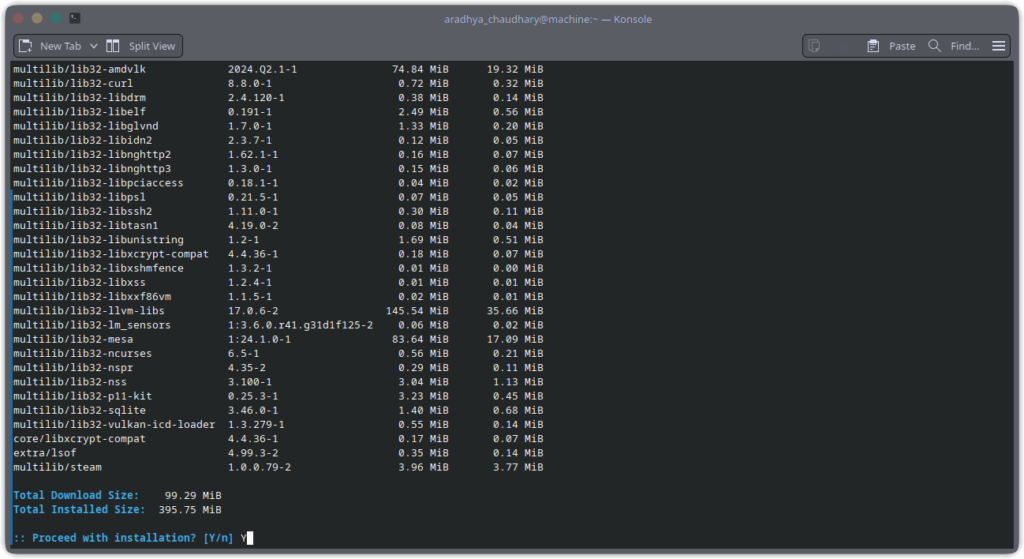
Task: Click the window title 'aradhya_chaudhary@machine:~ — Konsole'
Action: click(547, 19)
